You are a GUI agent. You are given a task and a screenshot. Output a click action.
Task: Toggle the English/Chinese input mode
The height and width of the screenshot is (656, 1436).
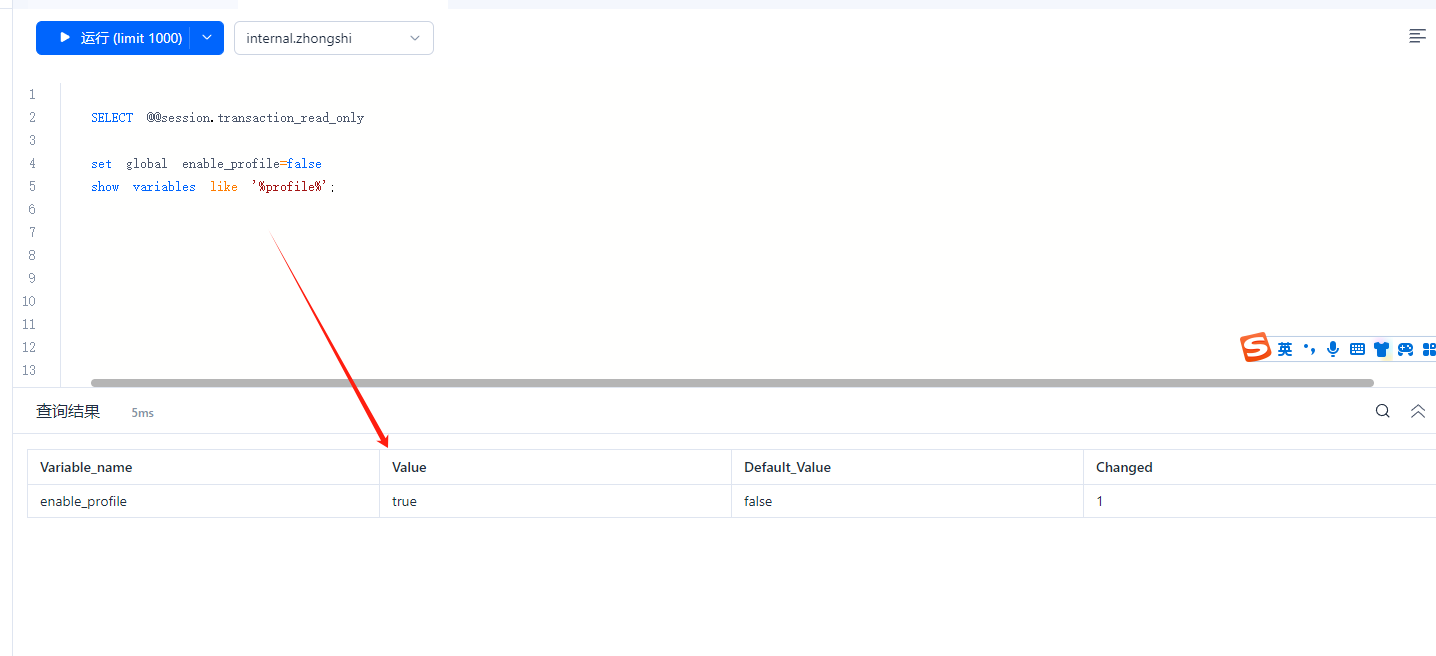point(1285,349)
